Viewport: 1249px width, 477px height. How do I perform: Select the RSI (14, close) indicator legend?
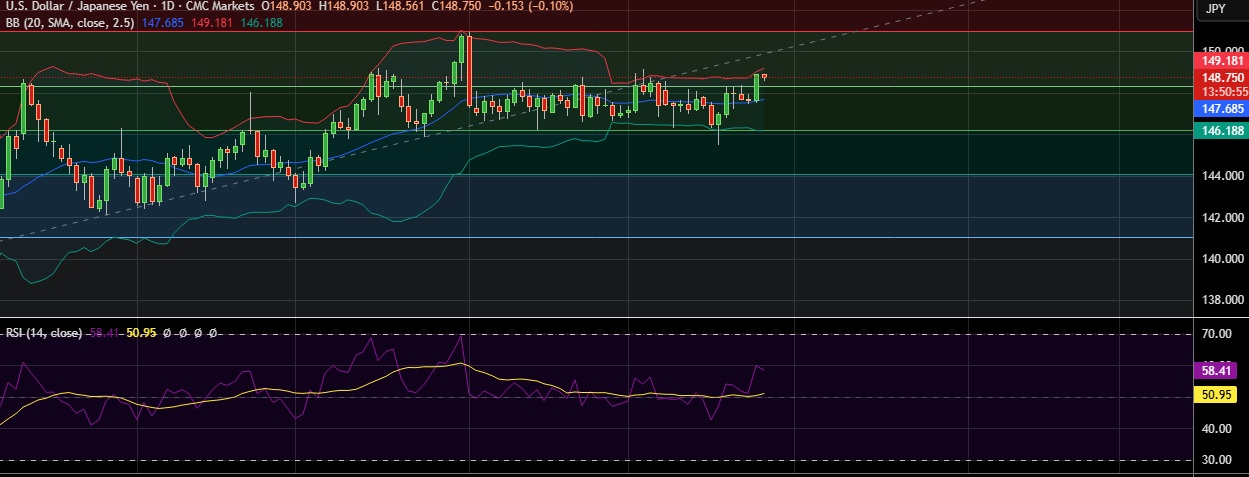tap(44, 333)
